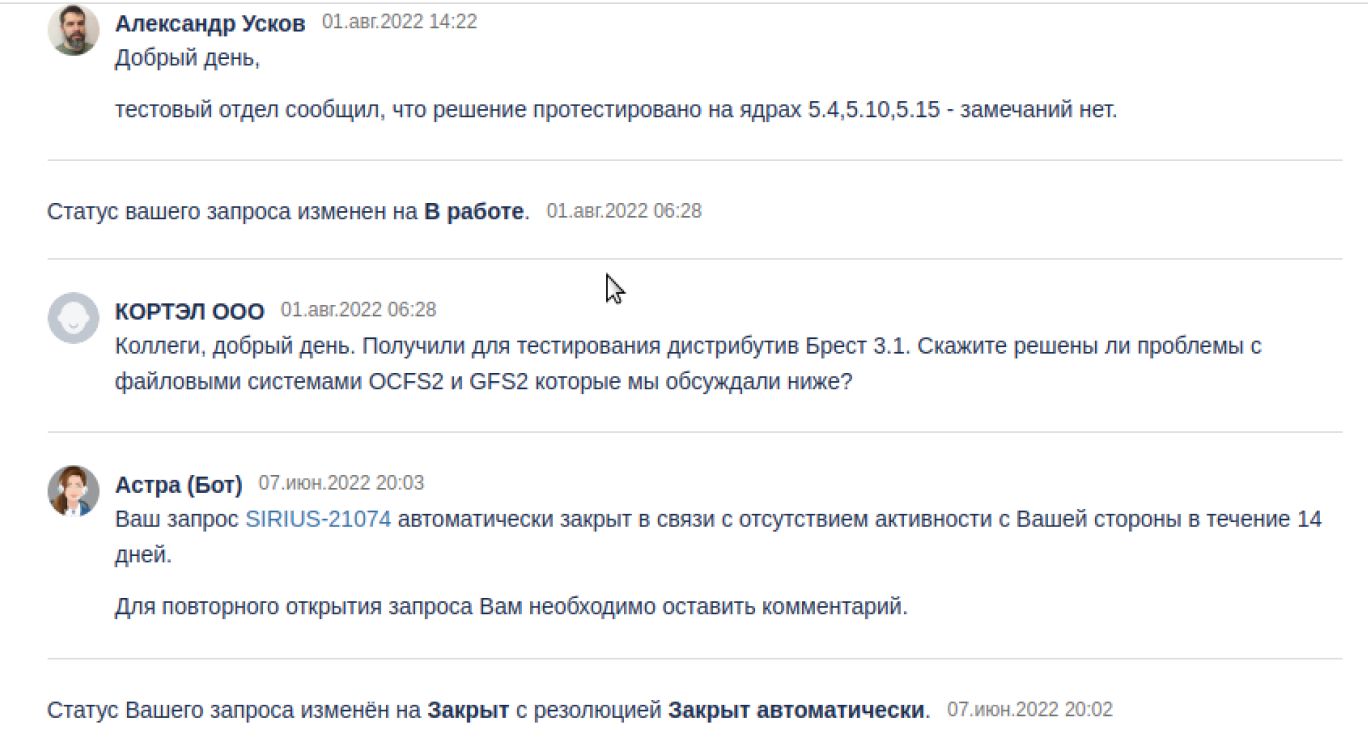This screenshot has height=748, width=1368.
Task: Click Александр Усков's profile photo avatar
Action: coord(73,30)
